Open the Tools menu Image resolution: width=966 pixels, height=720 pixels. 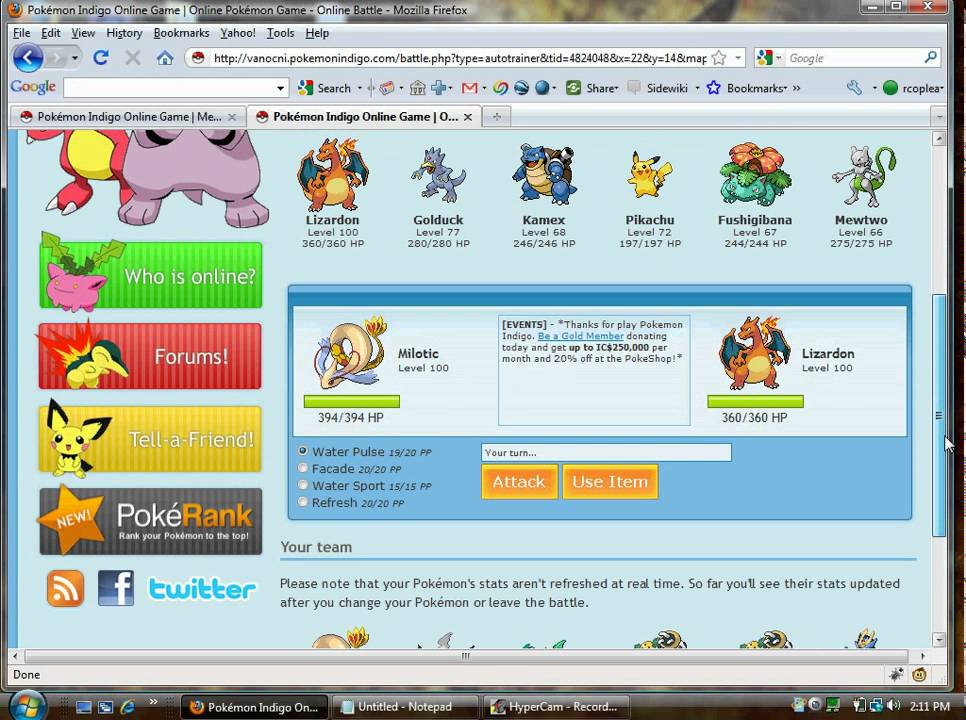[x=280, y=33]
